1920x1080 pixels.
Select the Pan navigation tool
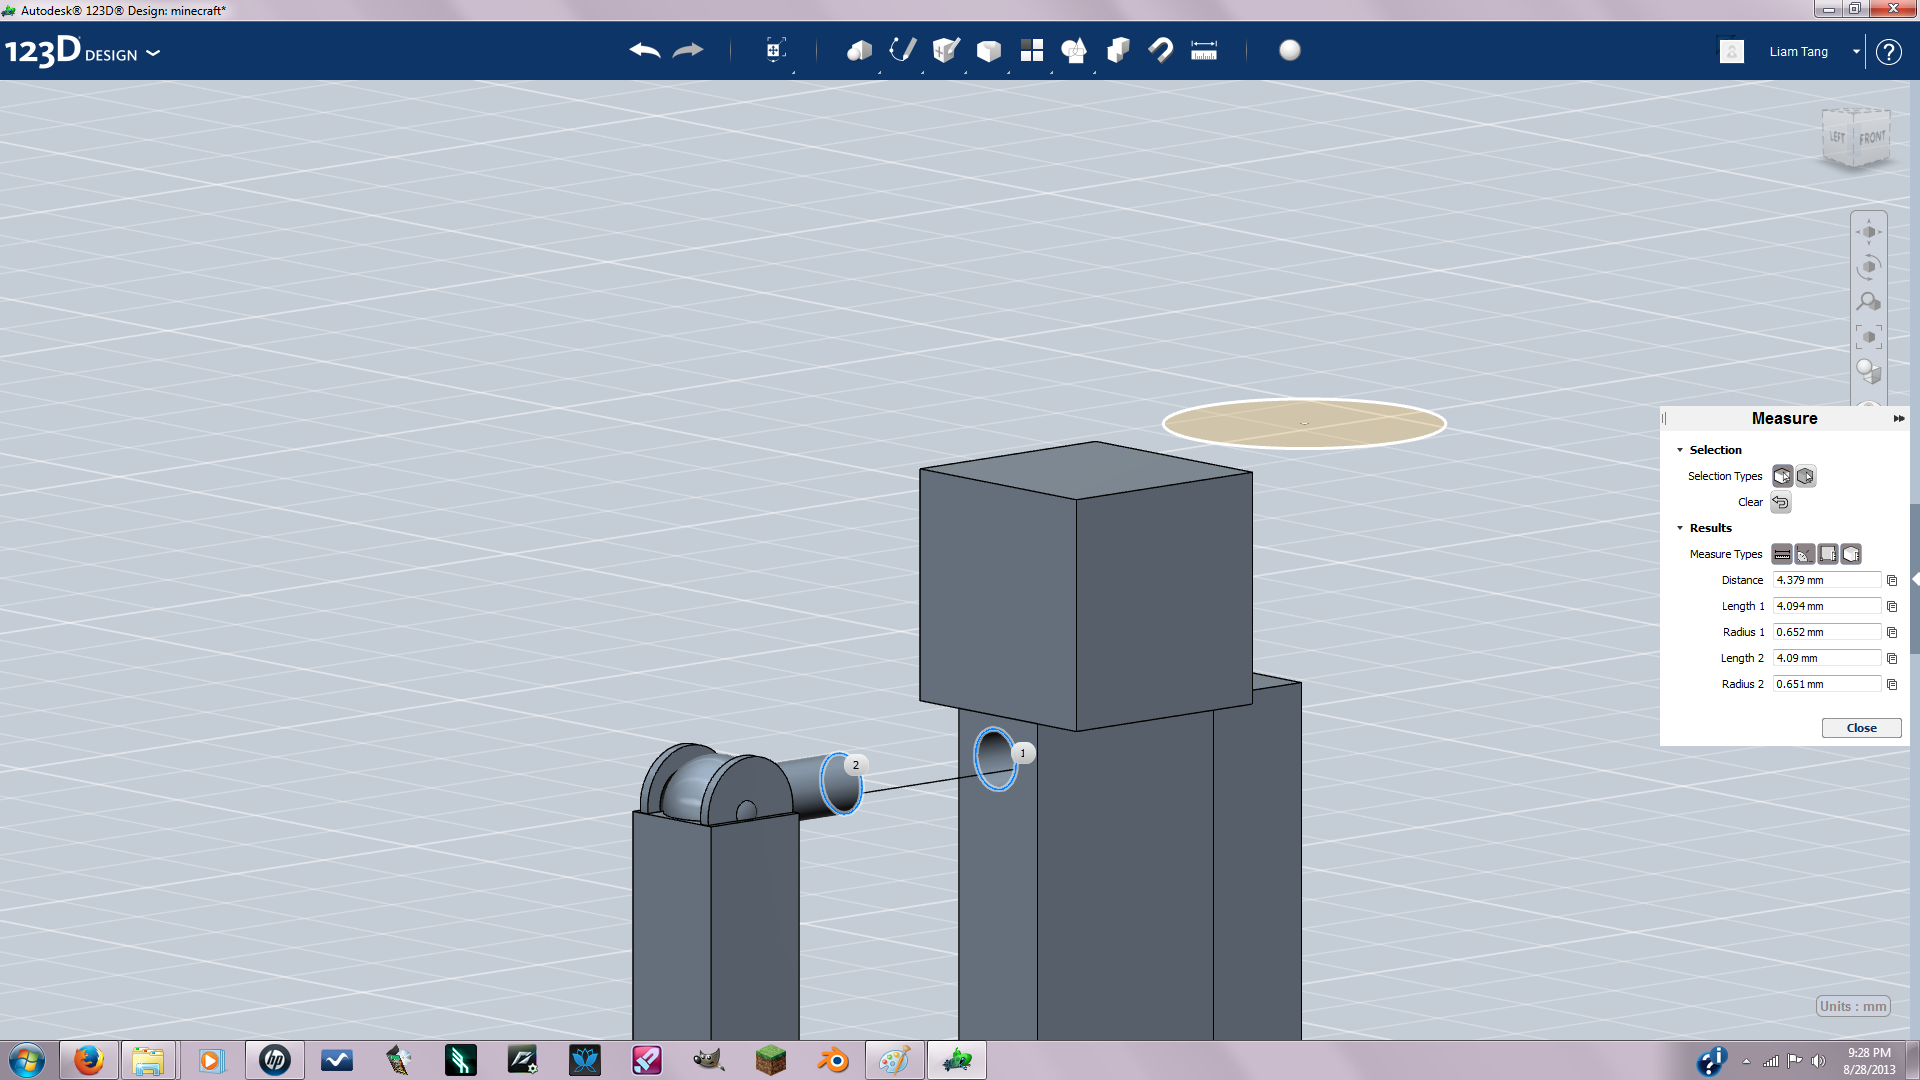click(x=1869, y=232)
